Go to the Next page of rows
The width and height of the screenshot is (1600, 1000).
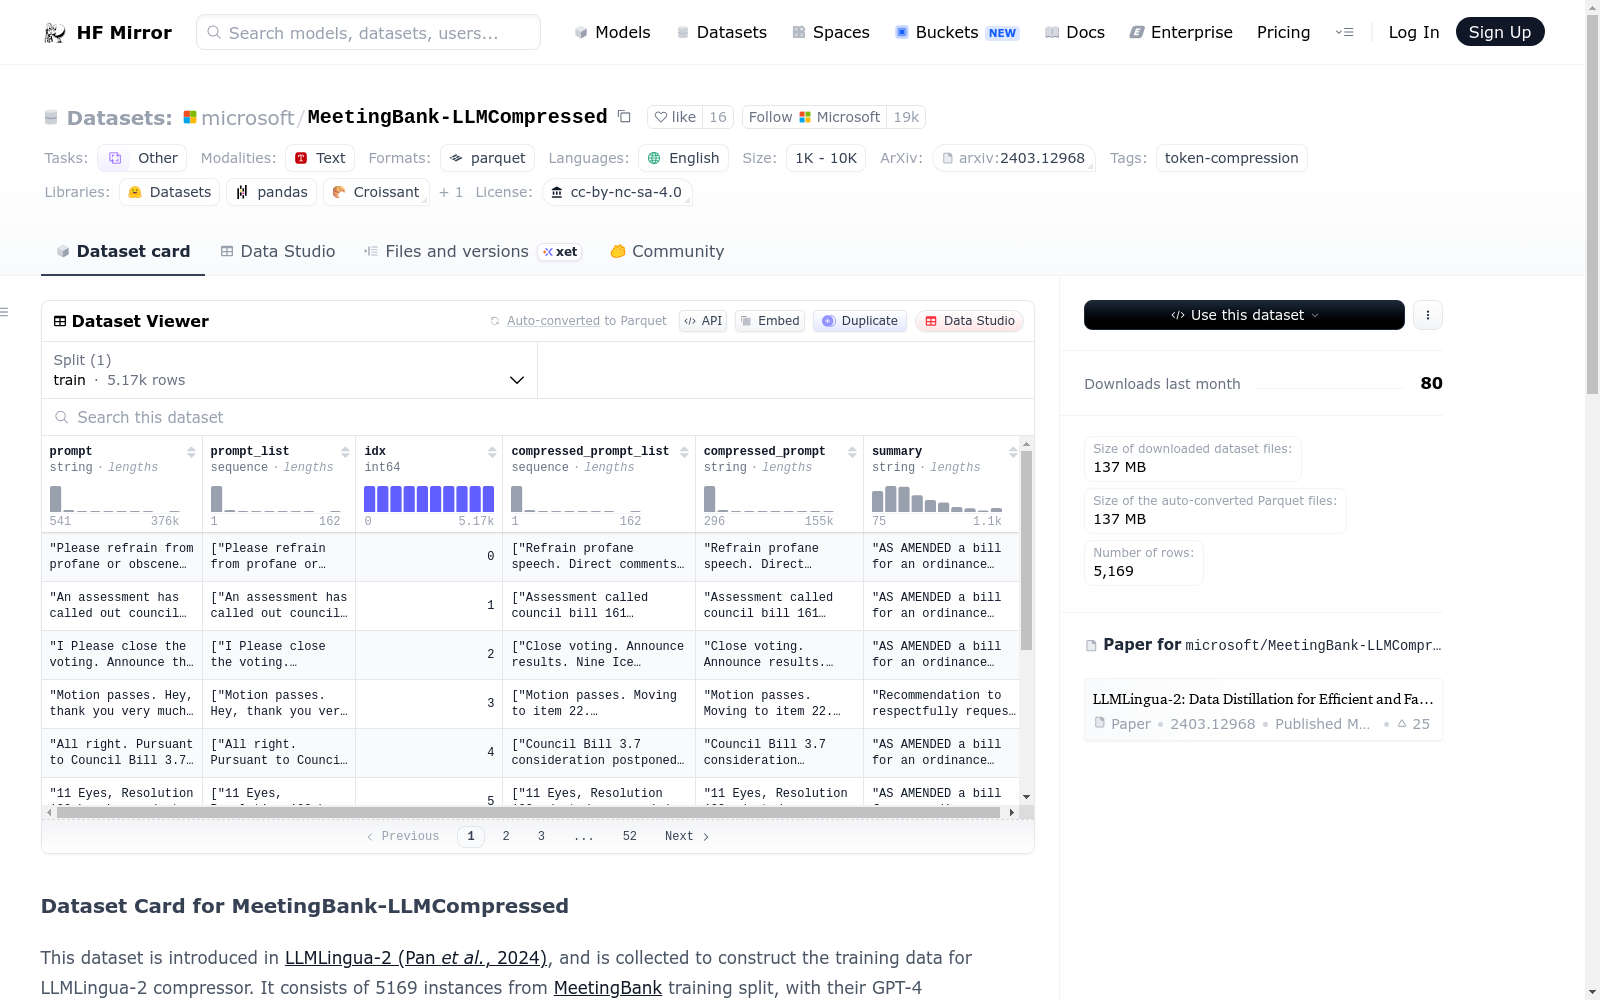pos(687,836)
